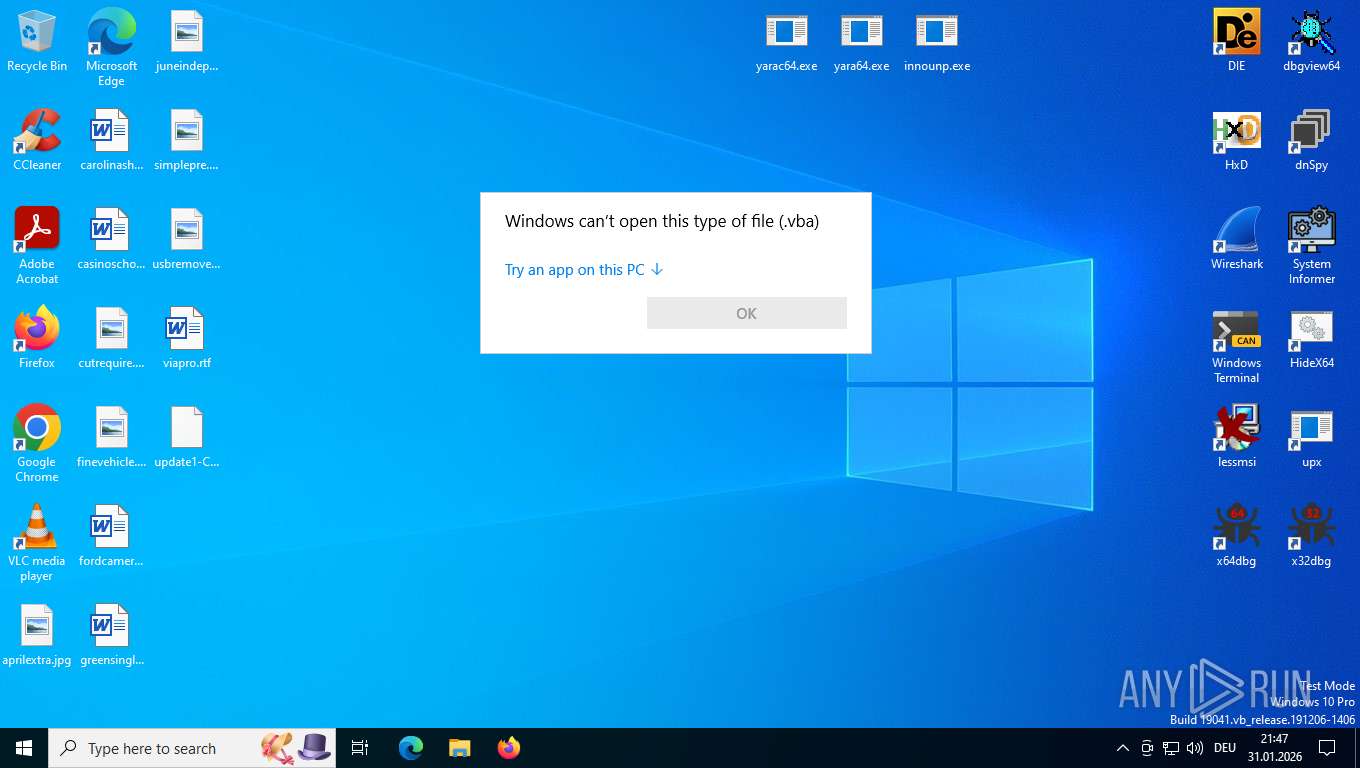Viewport: 1360px width, 768px height.
Task: Switch the DEU input language indicator
Action: point(1225,748)
